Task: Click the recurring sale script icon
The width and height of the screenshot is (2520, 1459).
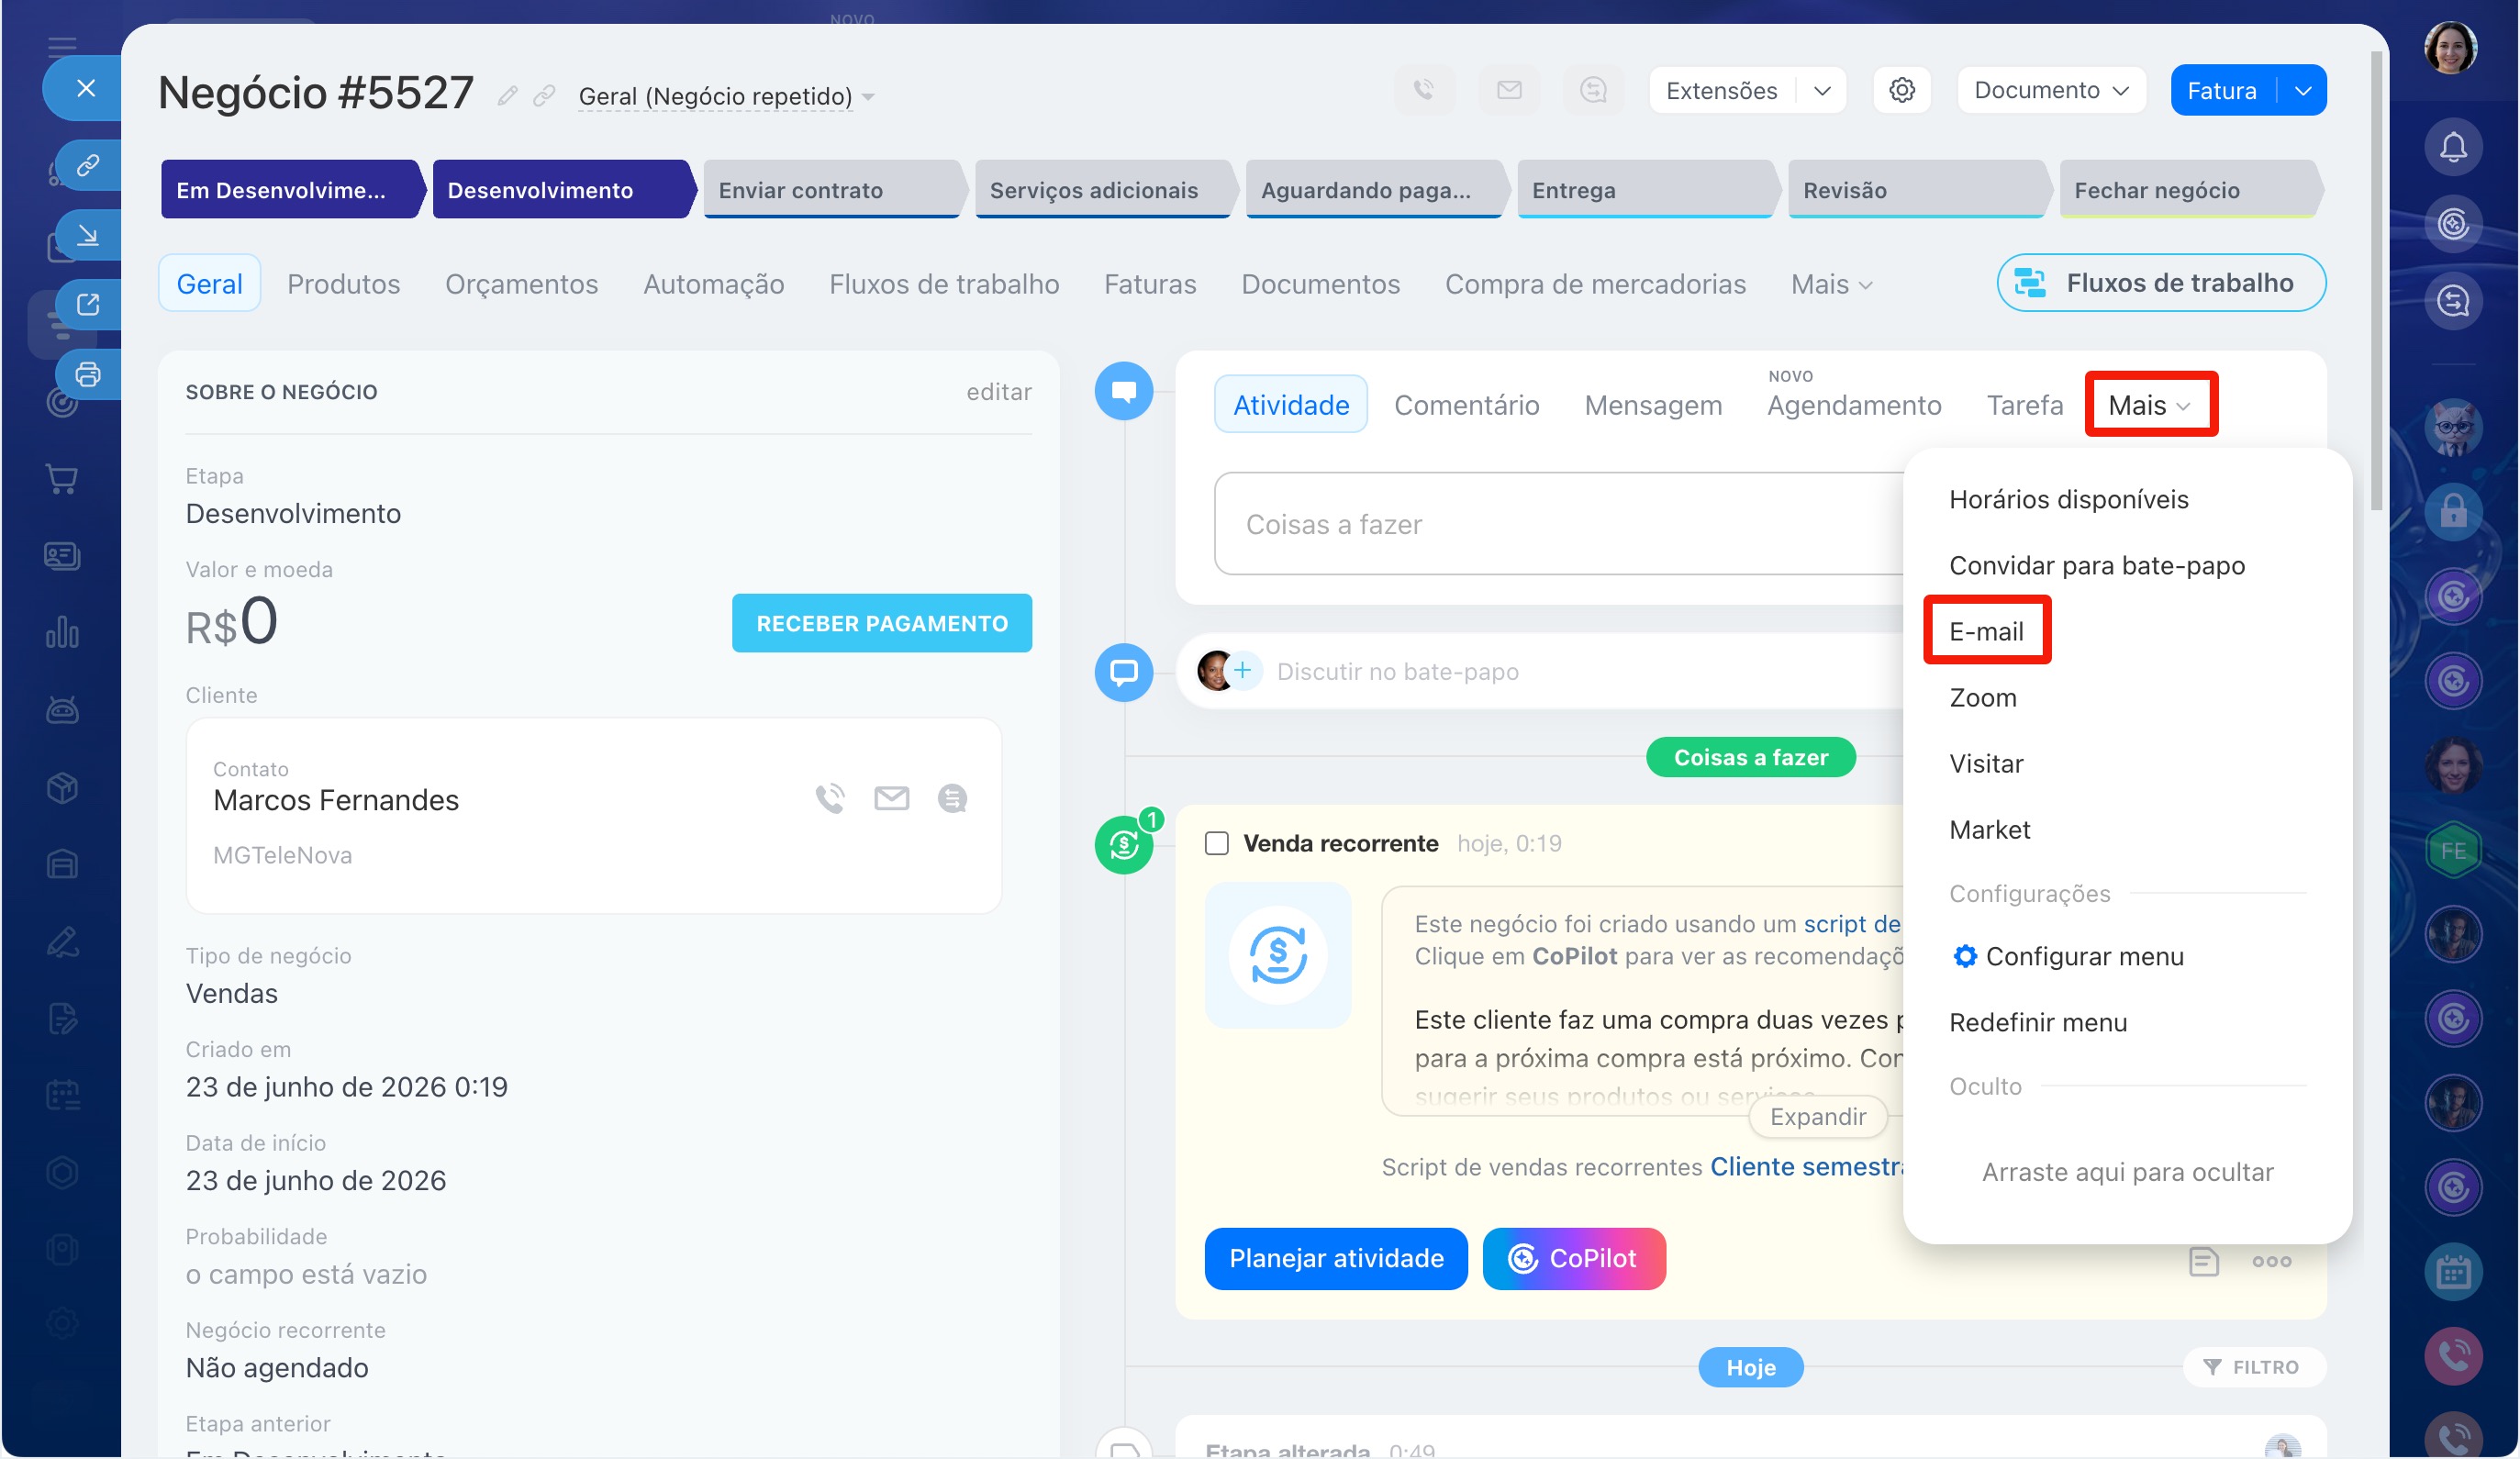Action: tap(1278, 956)
